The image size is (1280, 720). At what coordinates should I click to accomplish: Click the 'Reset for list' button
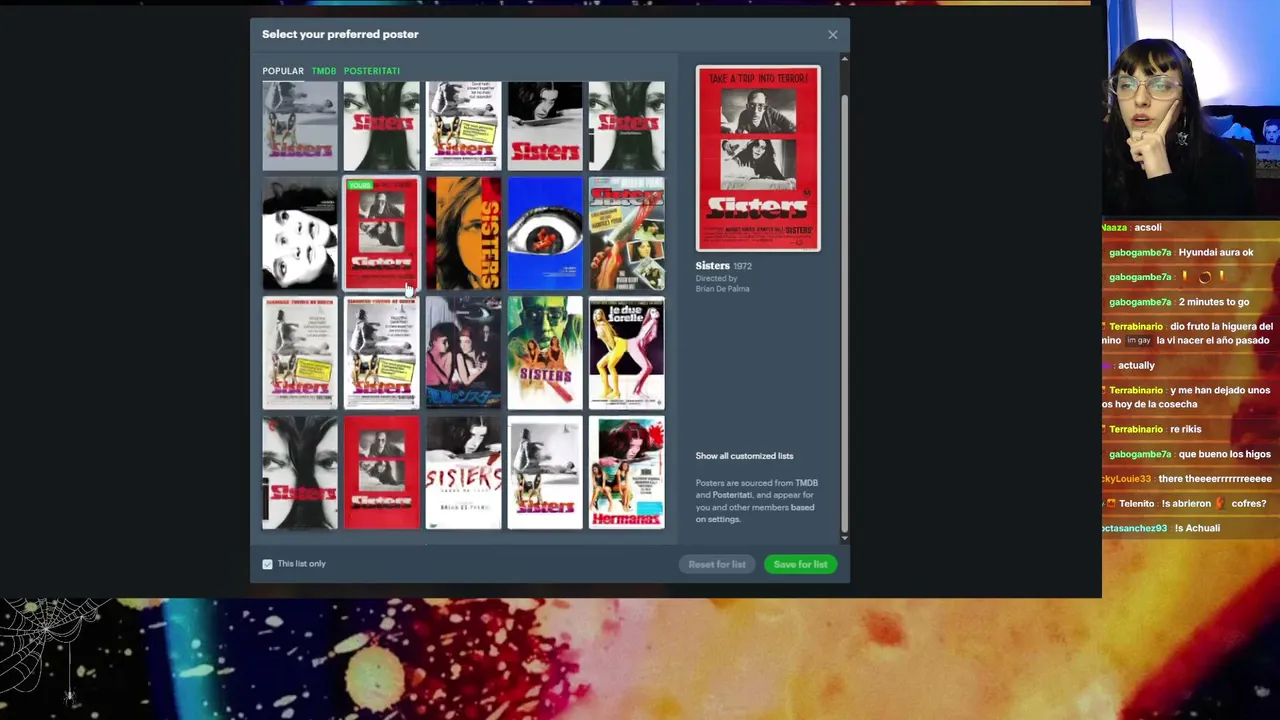pos(717,564)
